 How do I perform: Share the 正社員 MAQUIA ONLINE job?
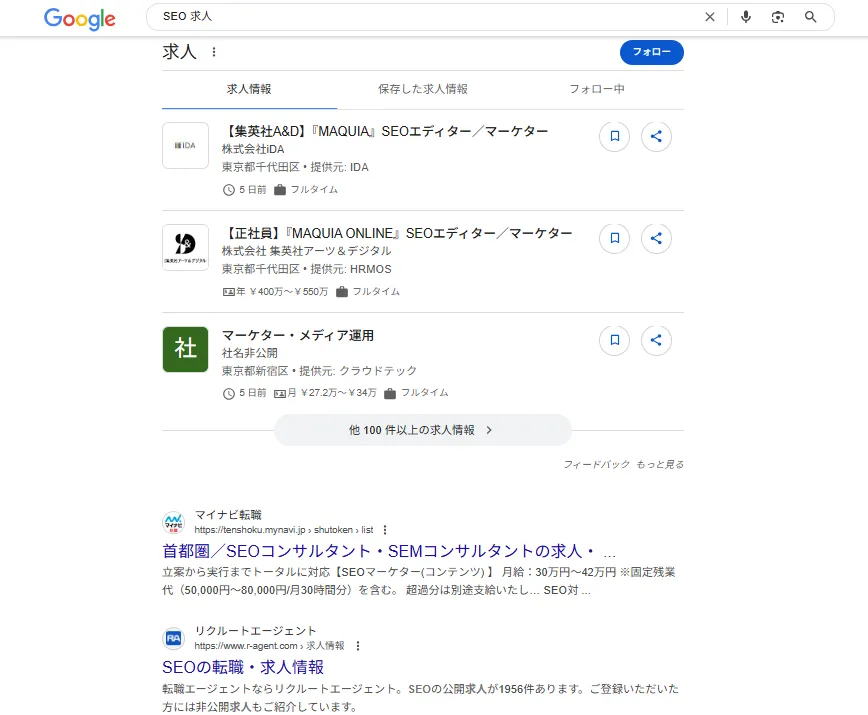click(x=656, y=238)
